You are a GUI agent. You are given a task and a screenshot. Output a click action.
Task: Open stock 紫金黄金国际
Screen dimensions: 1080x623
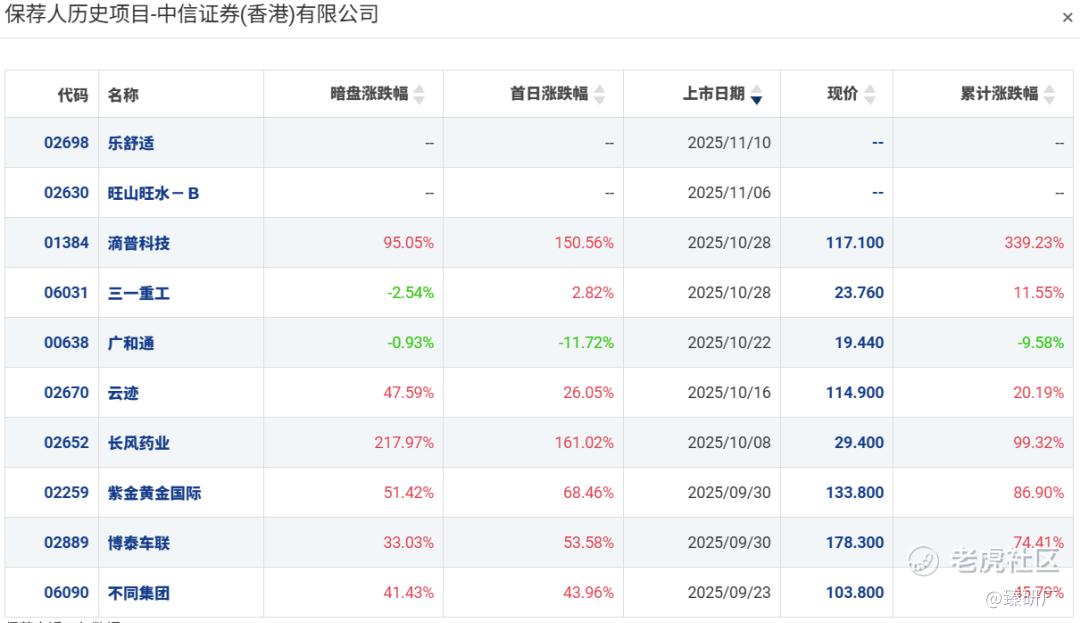point(154,493)
